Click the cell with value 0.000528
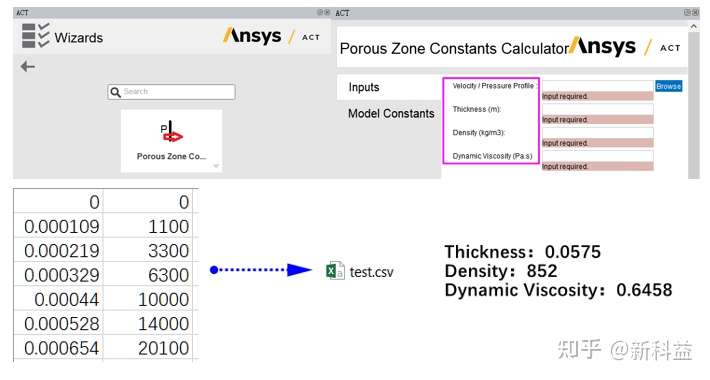Screen dimensions: 710x380 [x=58, y=323]
